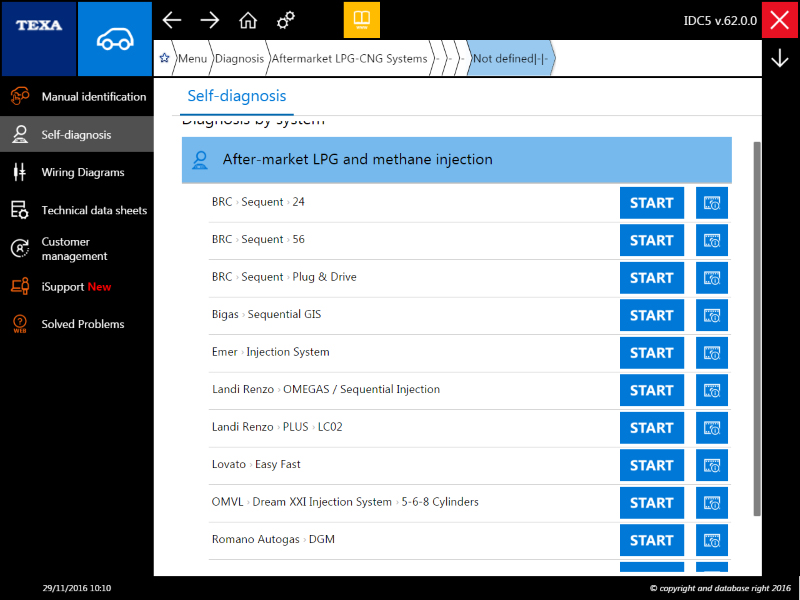The image size is (800, 600).
Task: Open info sheet for BRC Sequent 24
Action: click(x=712, y=203)
